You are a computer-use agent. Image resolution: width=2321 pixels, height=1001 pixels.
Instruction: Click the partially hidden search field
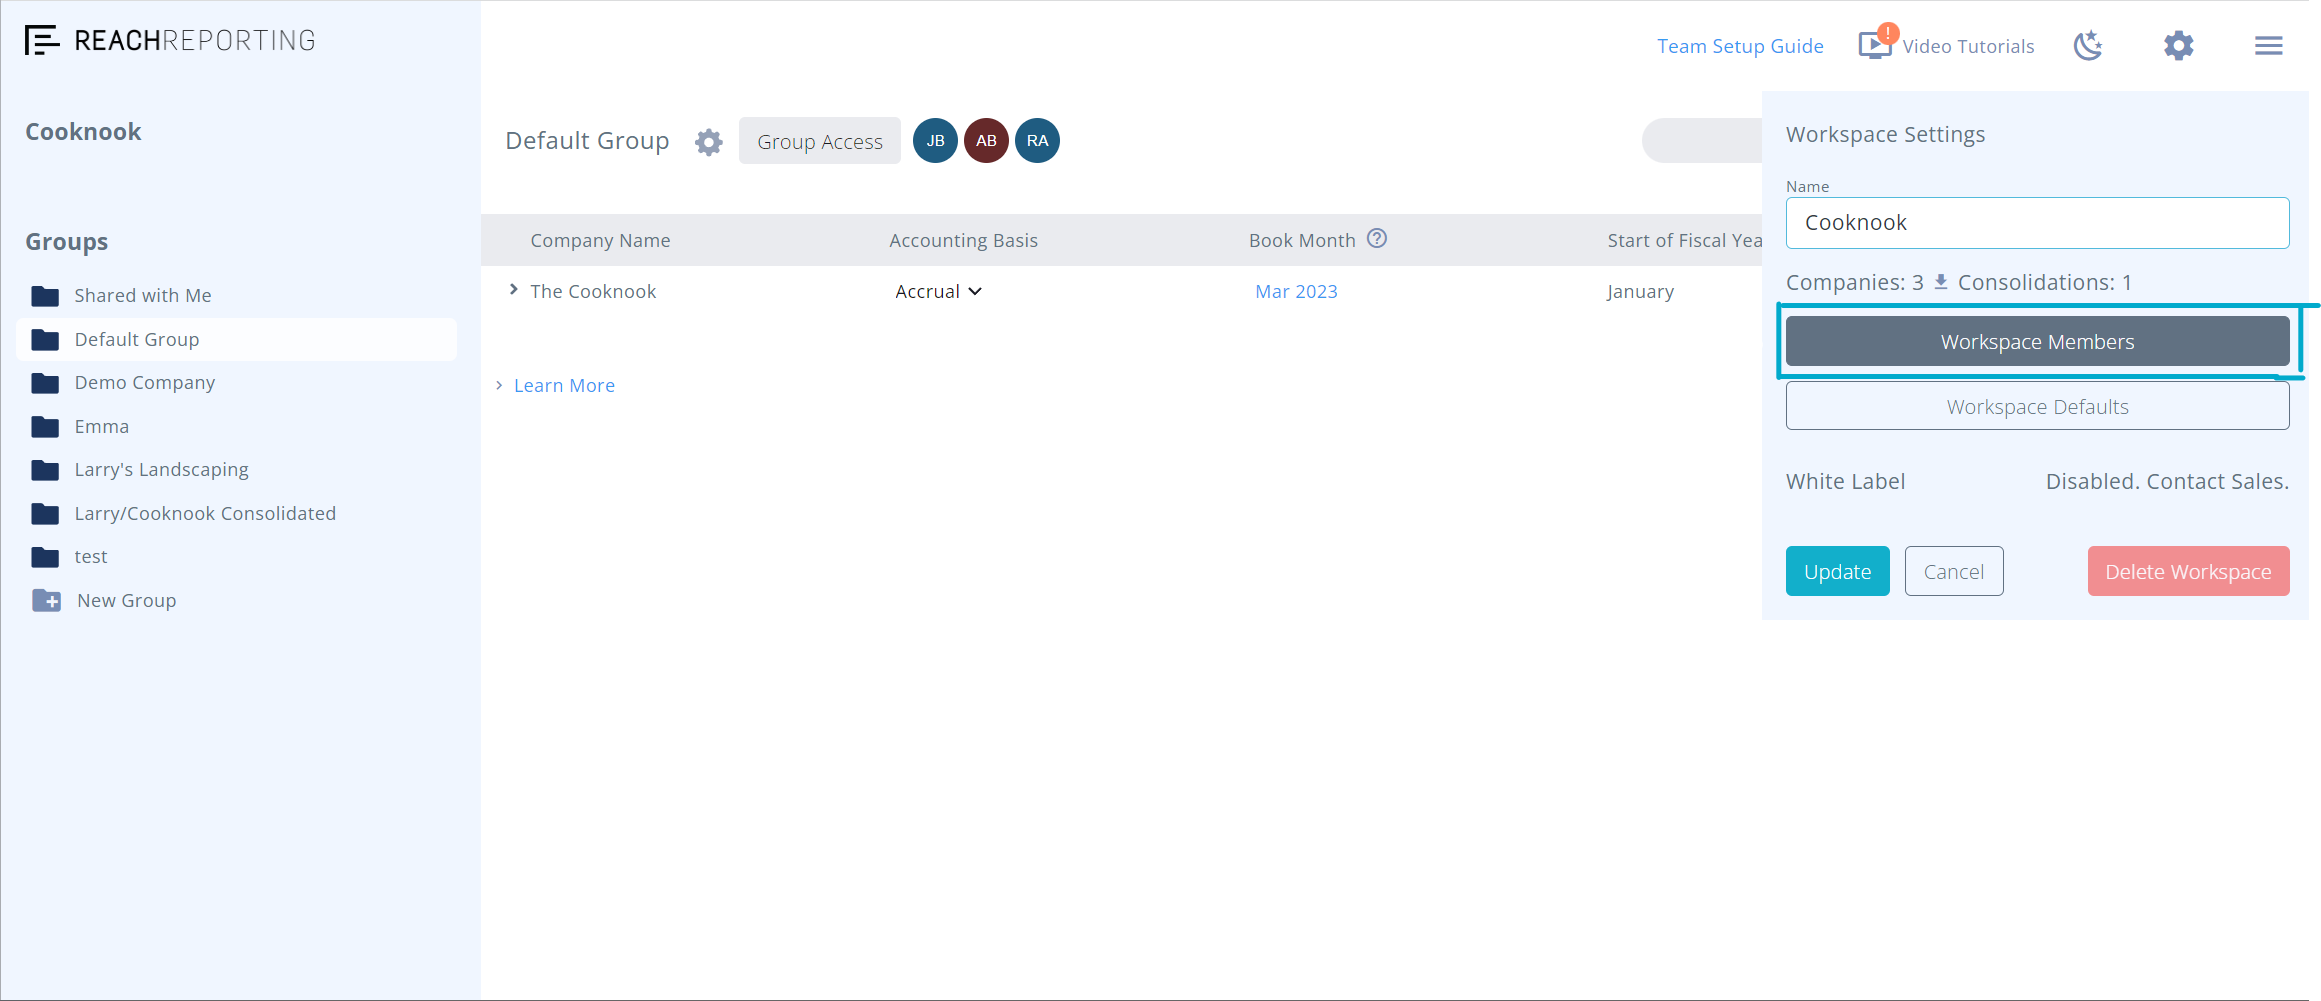[1702, 141]
